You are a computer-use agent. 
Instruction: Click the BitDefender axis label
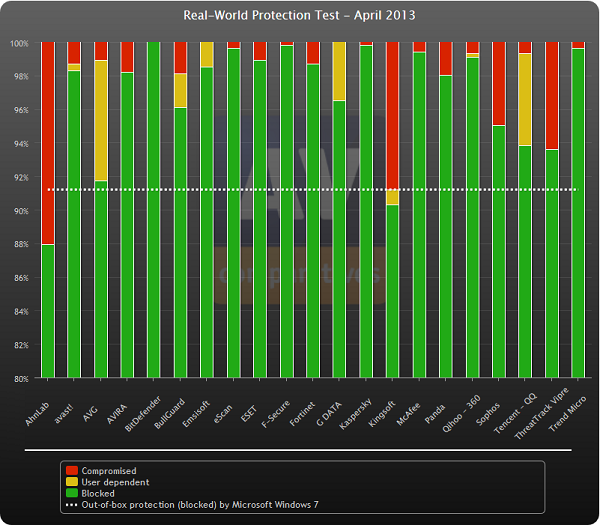tap(143, 414)
